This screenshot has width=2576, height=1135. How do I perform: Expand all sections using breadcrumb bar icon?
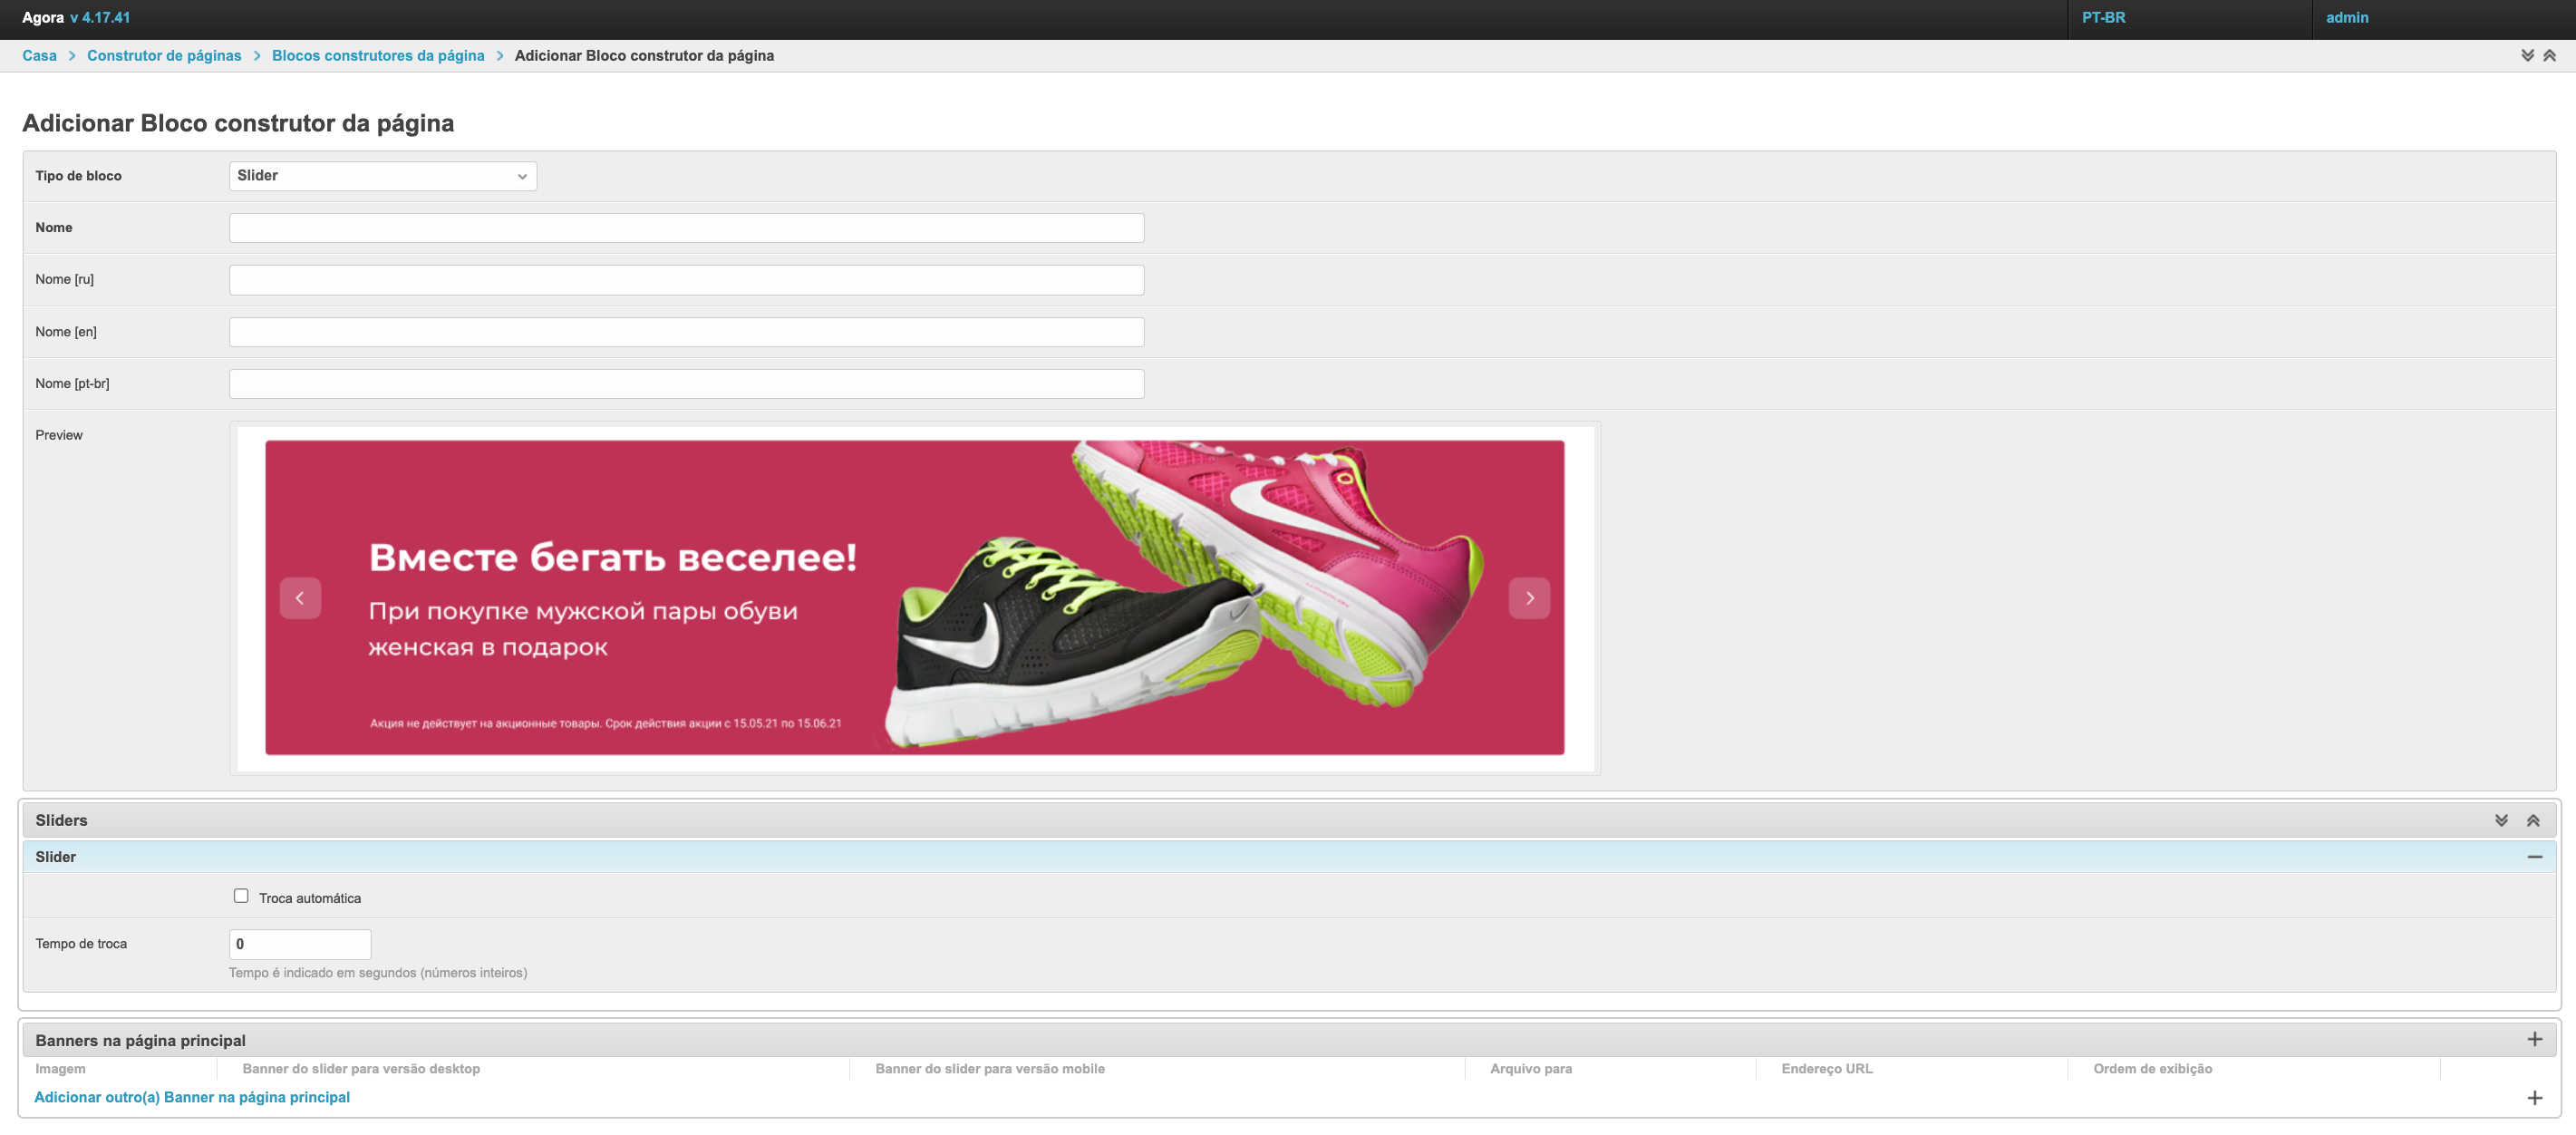click(x=2527, y=56)
